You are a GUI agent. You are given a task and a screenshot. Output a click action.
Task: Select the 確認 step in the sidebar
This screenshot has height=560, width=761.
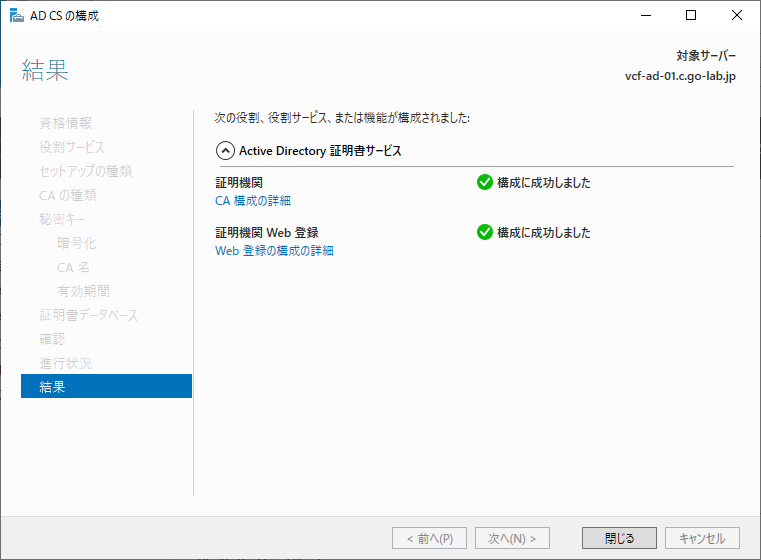[x=52, y=339]
